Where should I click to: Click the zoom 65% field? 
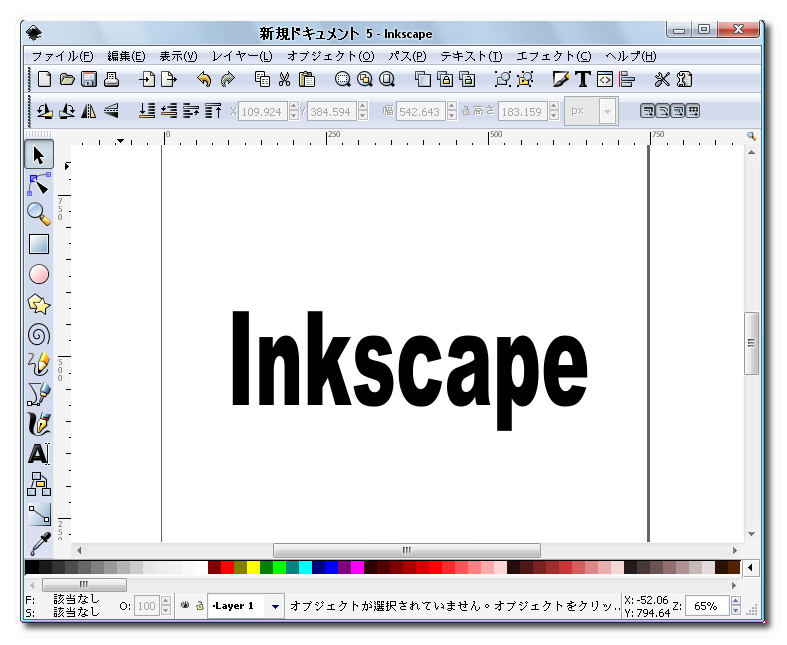[x=706, y=606]
